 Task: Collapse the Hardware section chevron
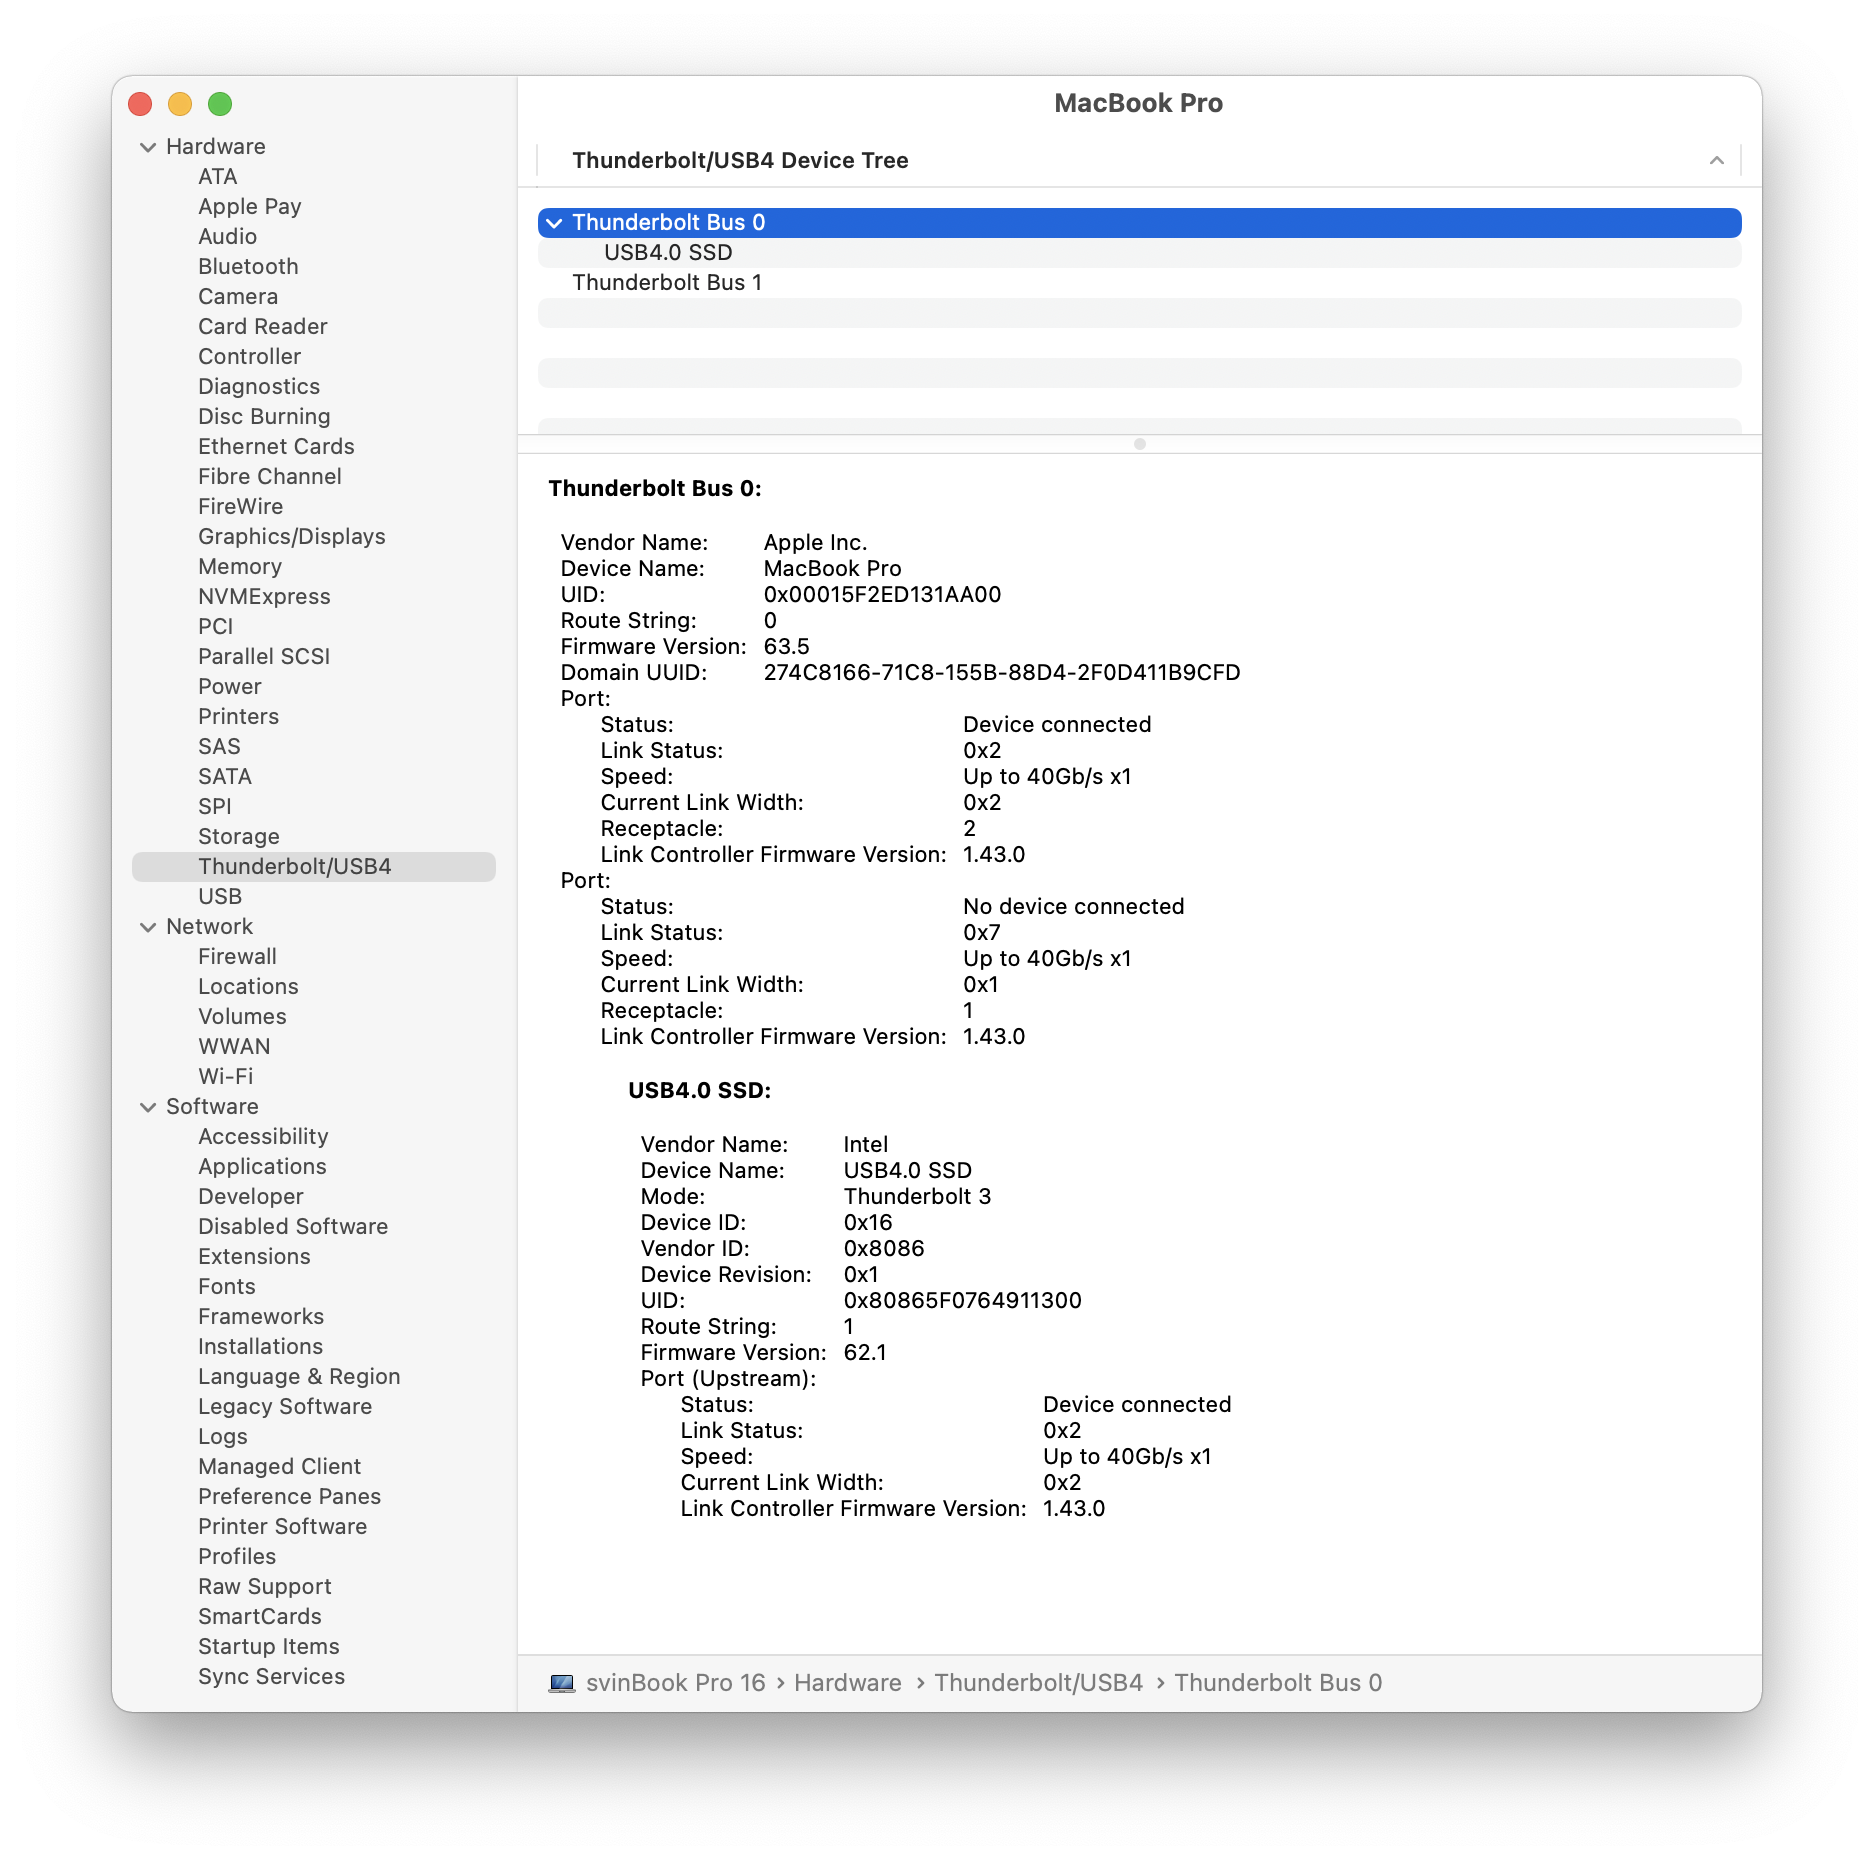(x=148, y=147)
